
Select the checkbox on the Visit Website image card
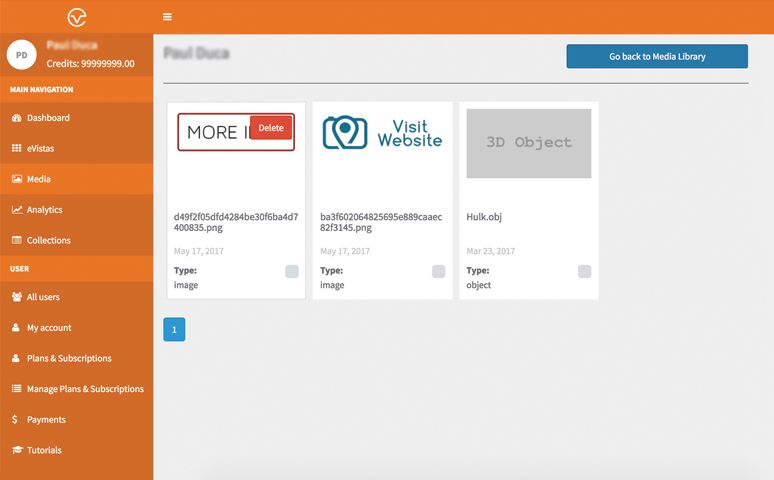[x=438, y=271]
